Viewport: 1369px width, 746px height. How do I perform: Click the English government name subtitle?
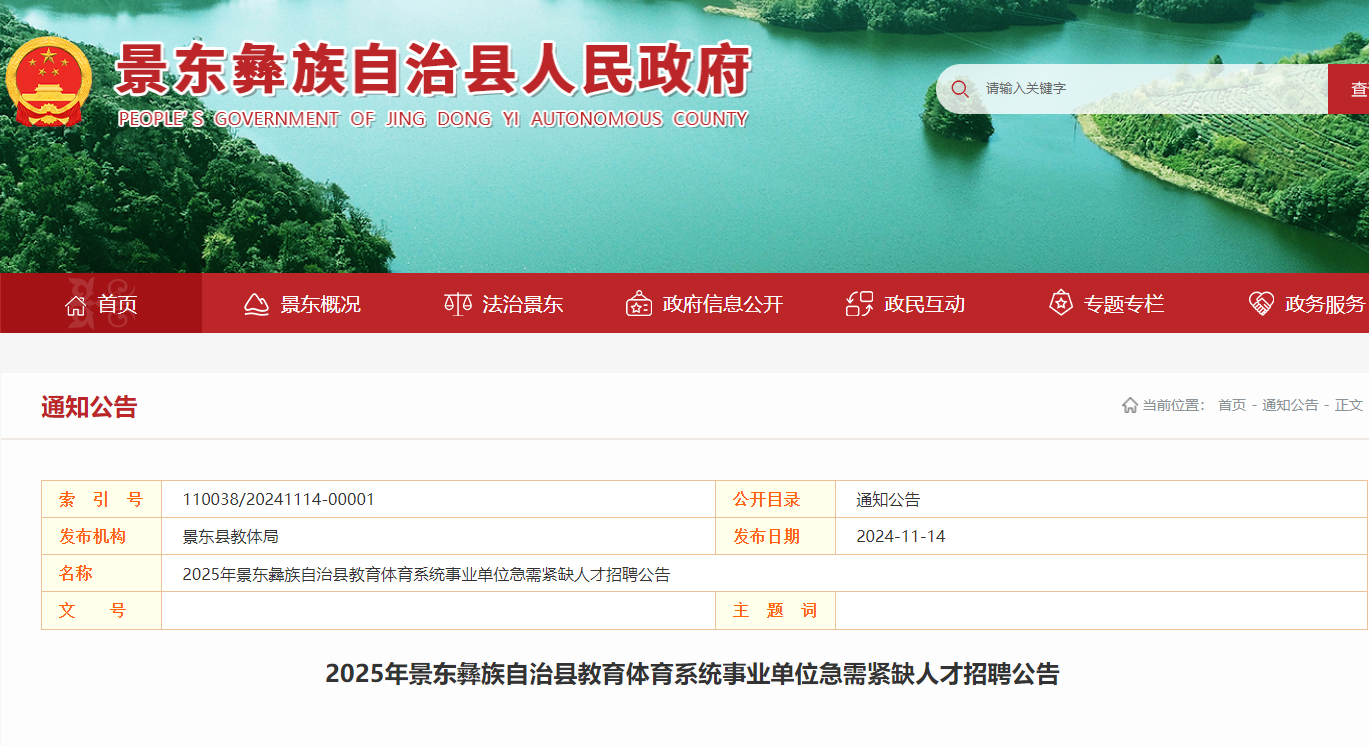433,119
